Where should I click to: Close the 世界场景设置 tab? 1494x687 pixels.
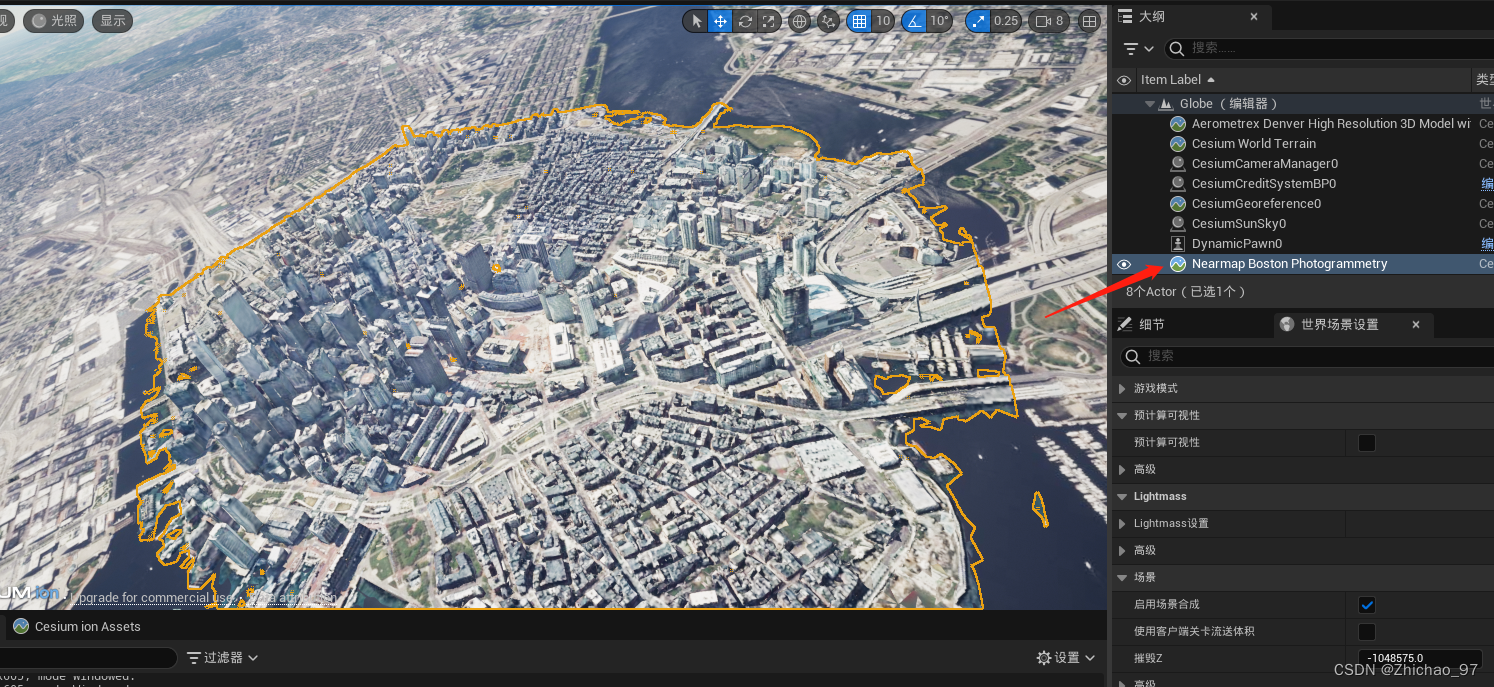pos(1416,325)
